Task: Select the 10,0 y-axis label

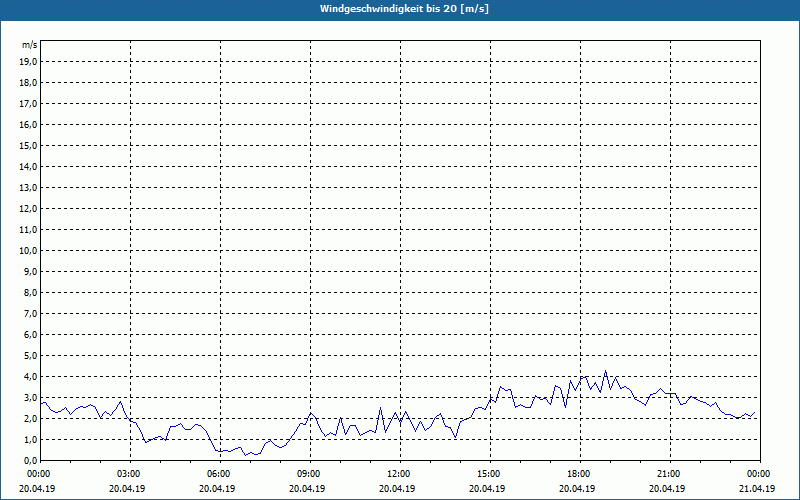Action: click(x=28, y=251)
